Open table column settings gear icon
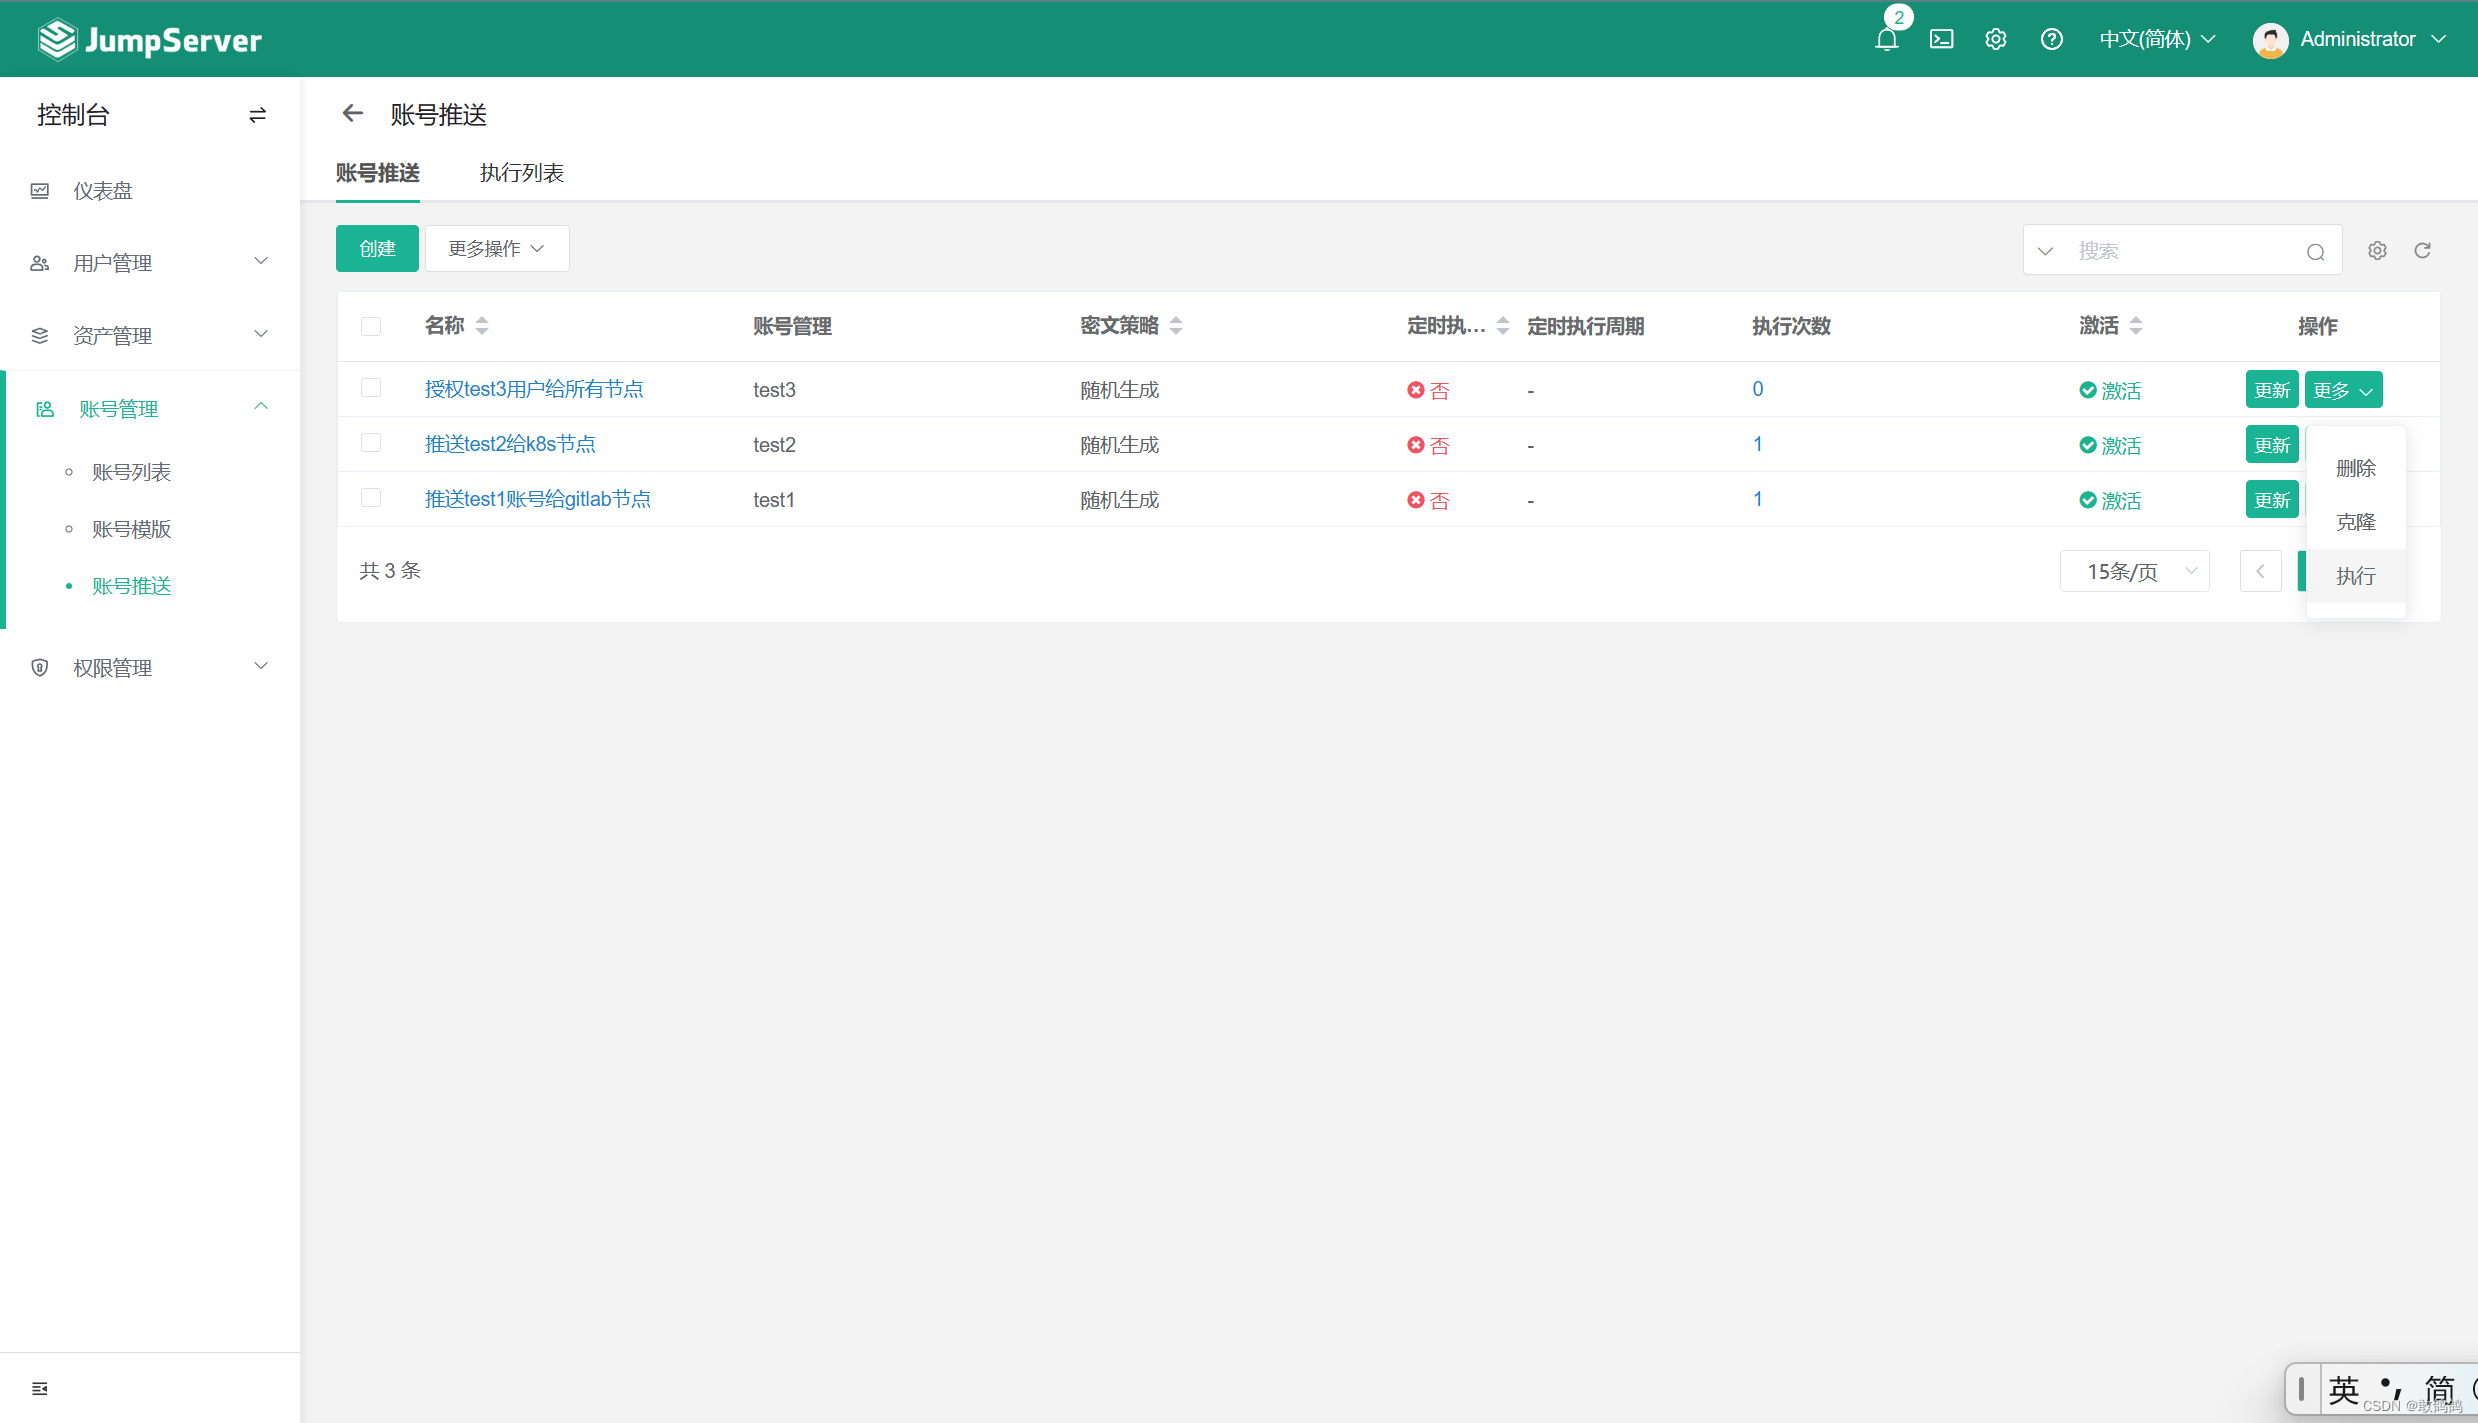Image resolution: width=2478 pixels, height=1423 pixels. tap(2377, 251)
